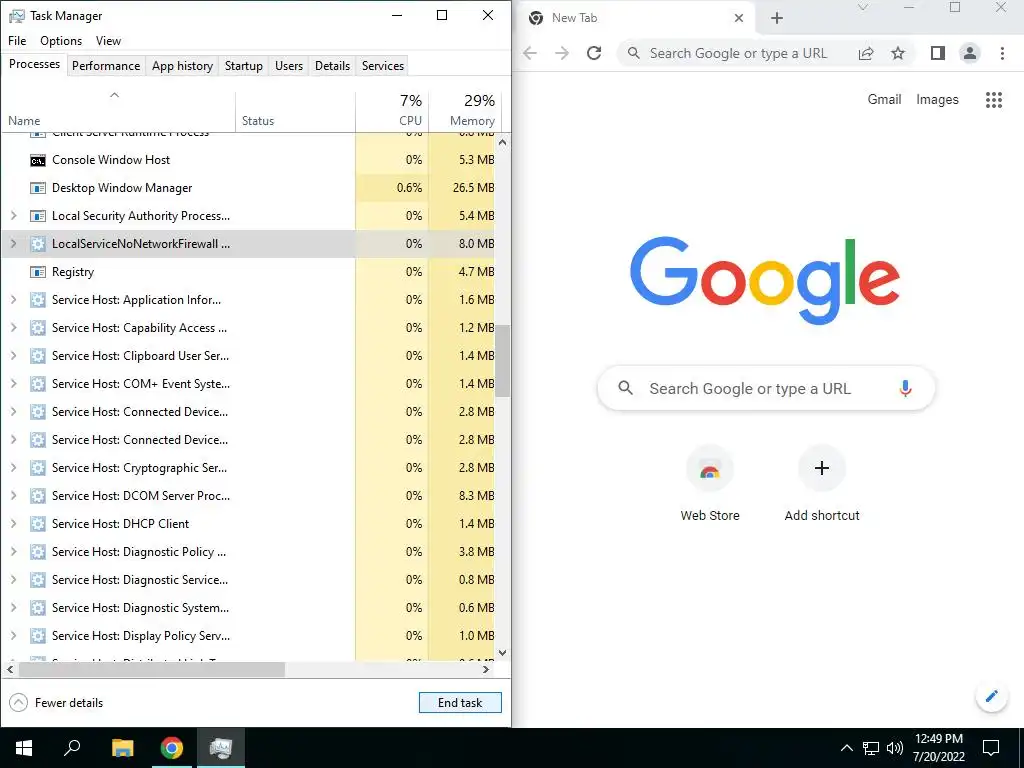This screenshot has height=768, width=1024.
Task: Select the Service Host: Diagnostic Policy row
Action: pos(248,552)
